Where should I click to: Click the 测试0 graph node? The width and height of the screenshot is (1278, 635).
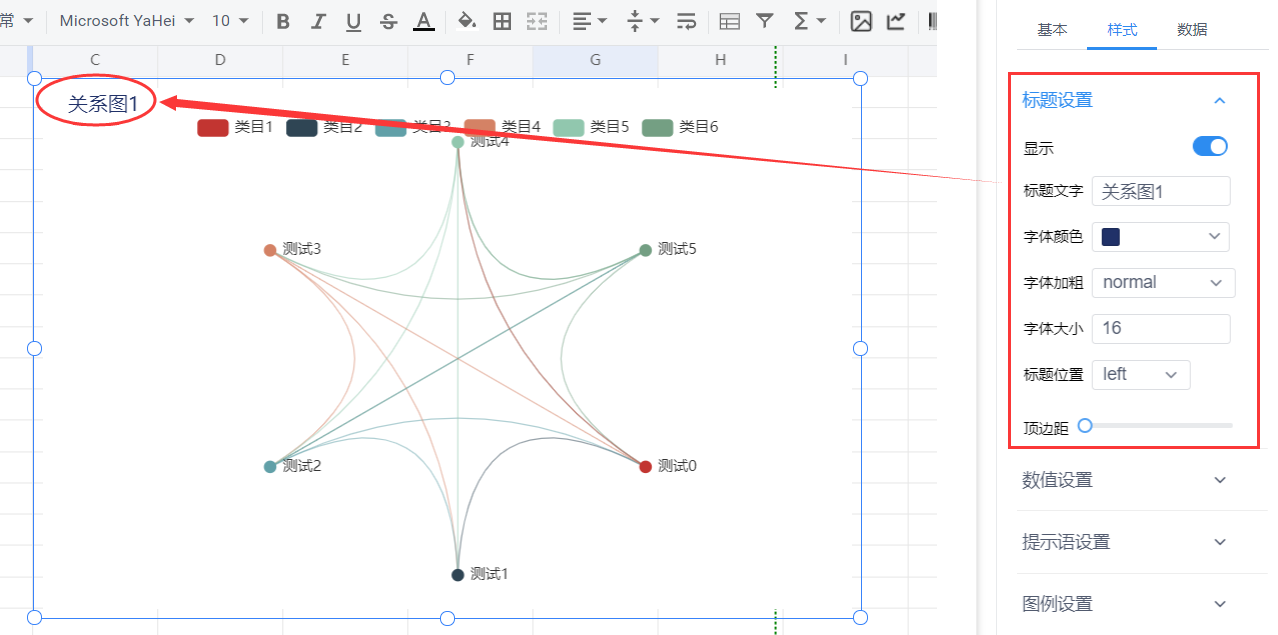click(646, 466)
